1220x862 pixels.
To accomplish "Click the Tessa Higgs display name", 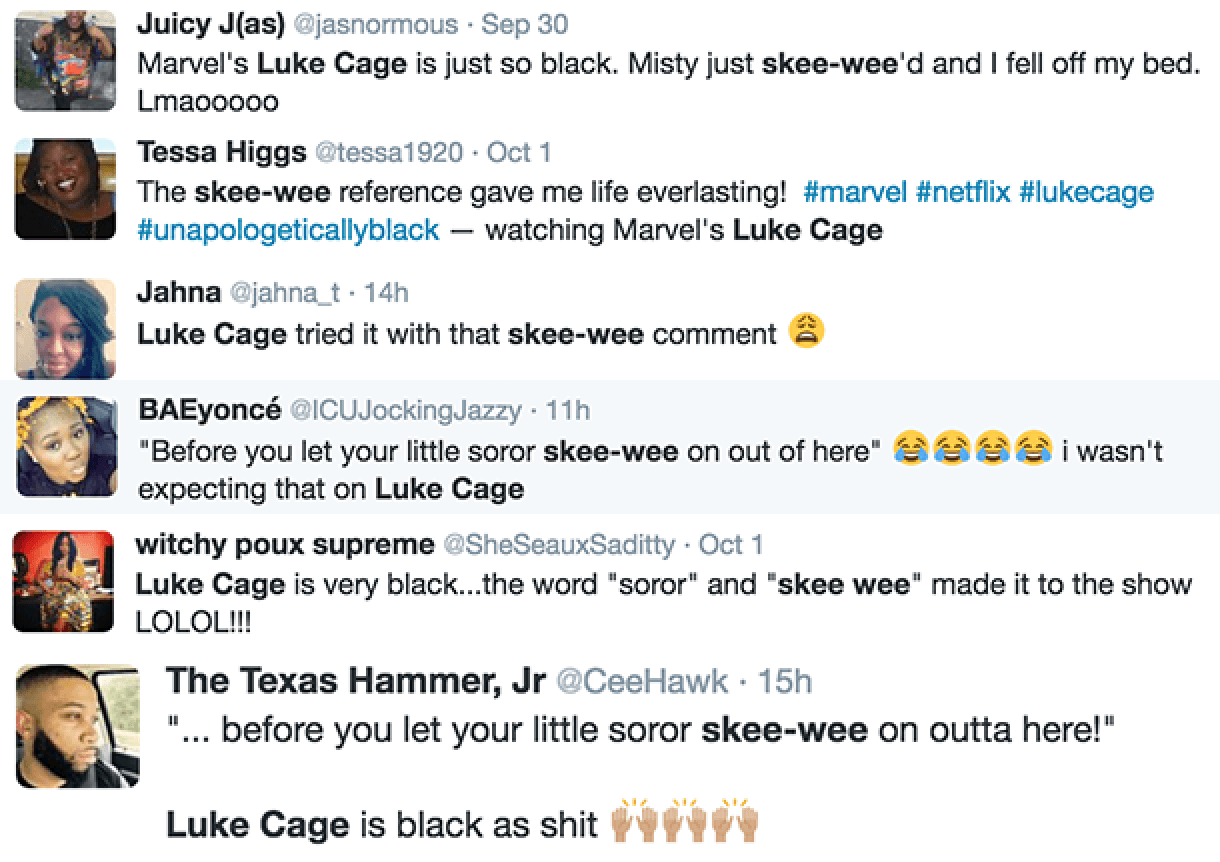I will click(221, 152).
